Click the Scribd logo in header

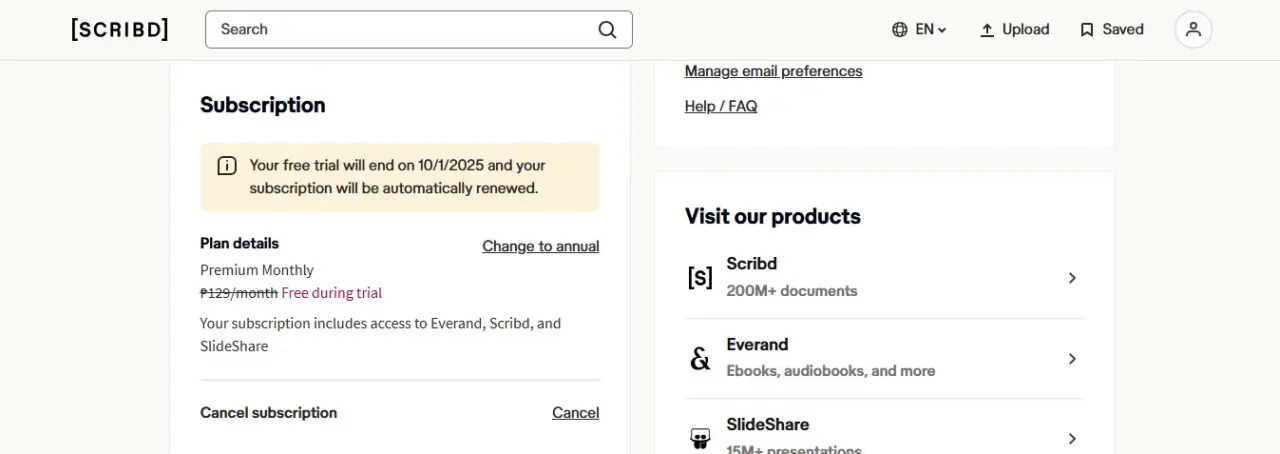pyautogui.click(x=120, y=29)
